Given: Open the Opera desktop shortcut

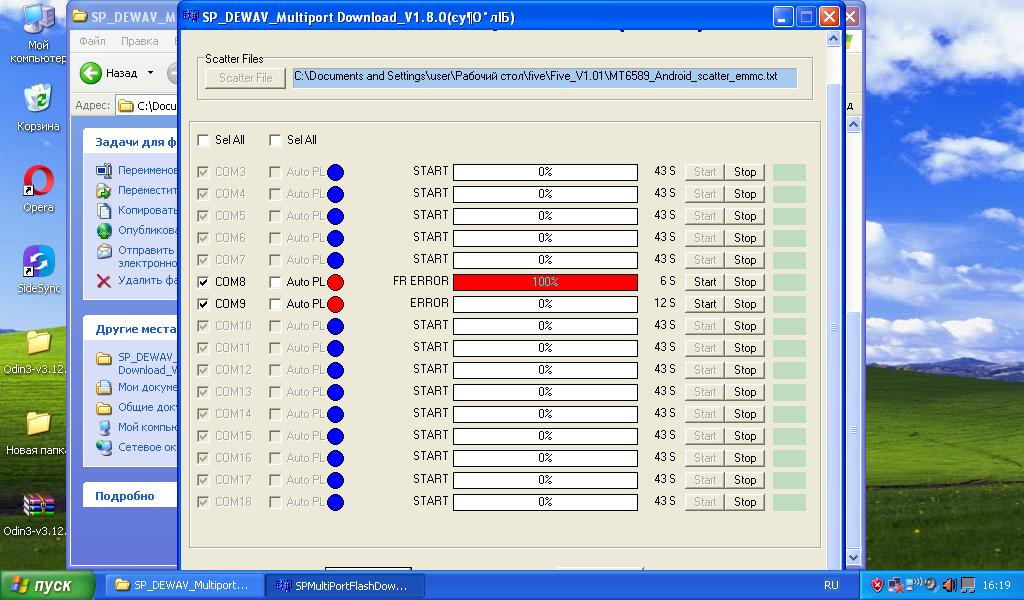Looking at the screenshot, I should (38, 183).
